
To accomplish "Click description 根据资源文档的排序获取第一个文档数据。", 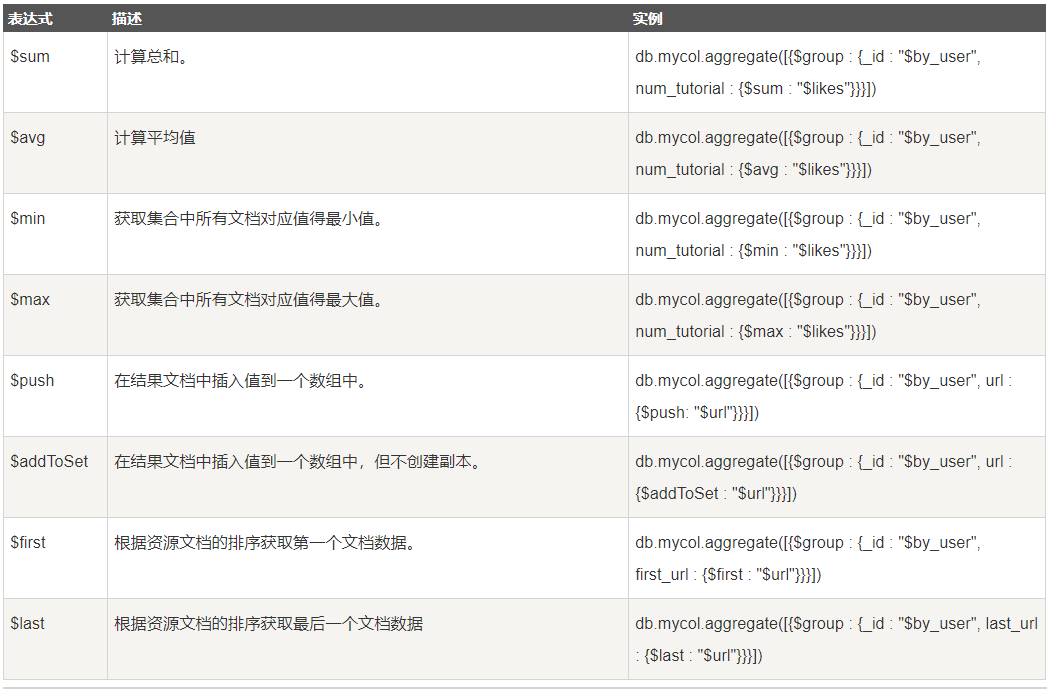I will (265, 542).
